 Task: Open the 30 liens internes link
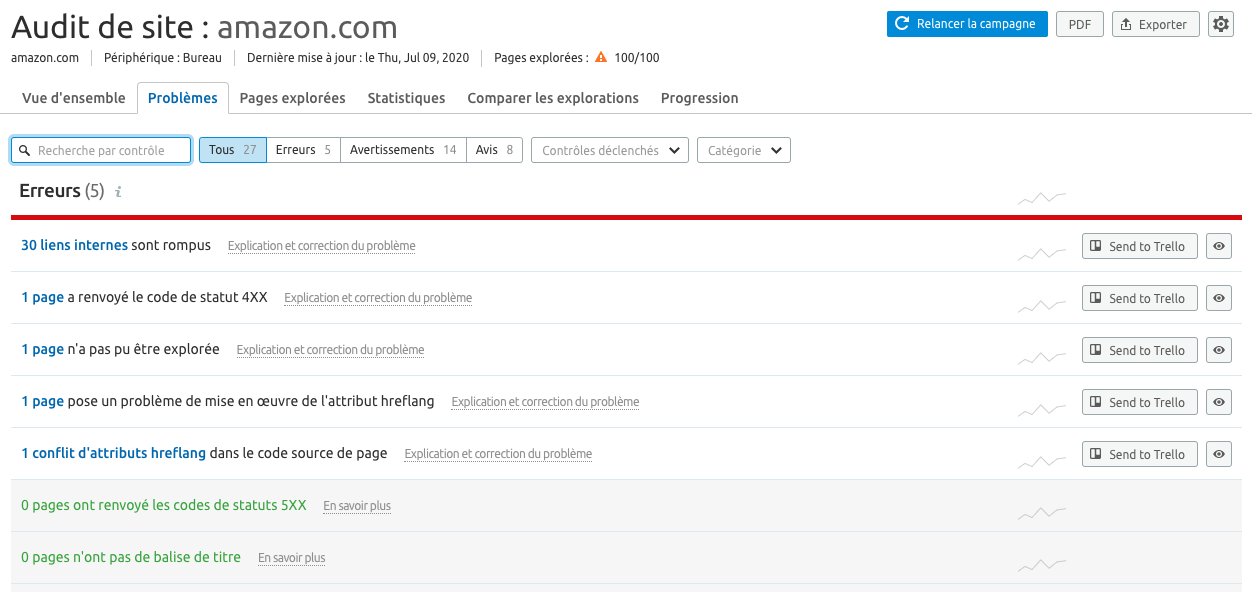click(74, 245)
